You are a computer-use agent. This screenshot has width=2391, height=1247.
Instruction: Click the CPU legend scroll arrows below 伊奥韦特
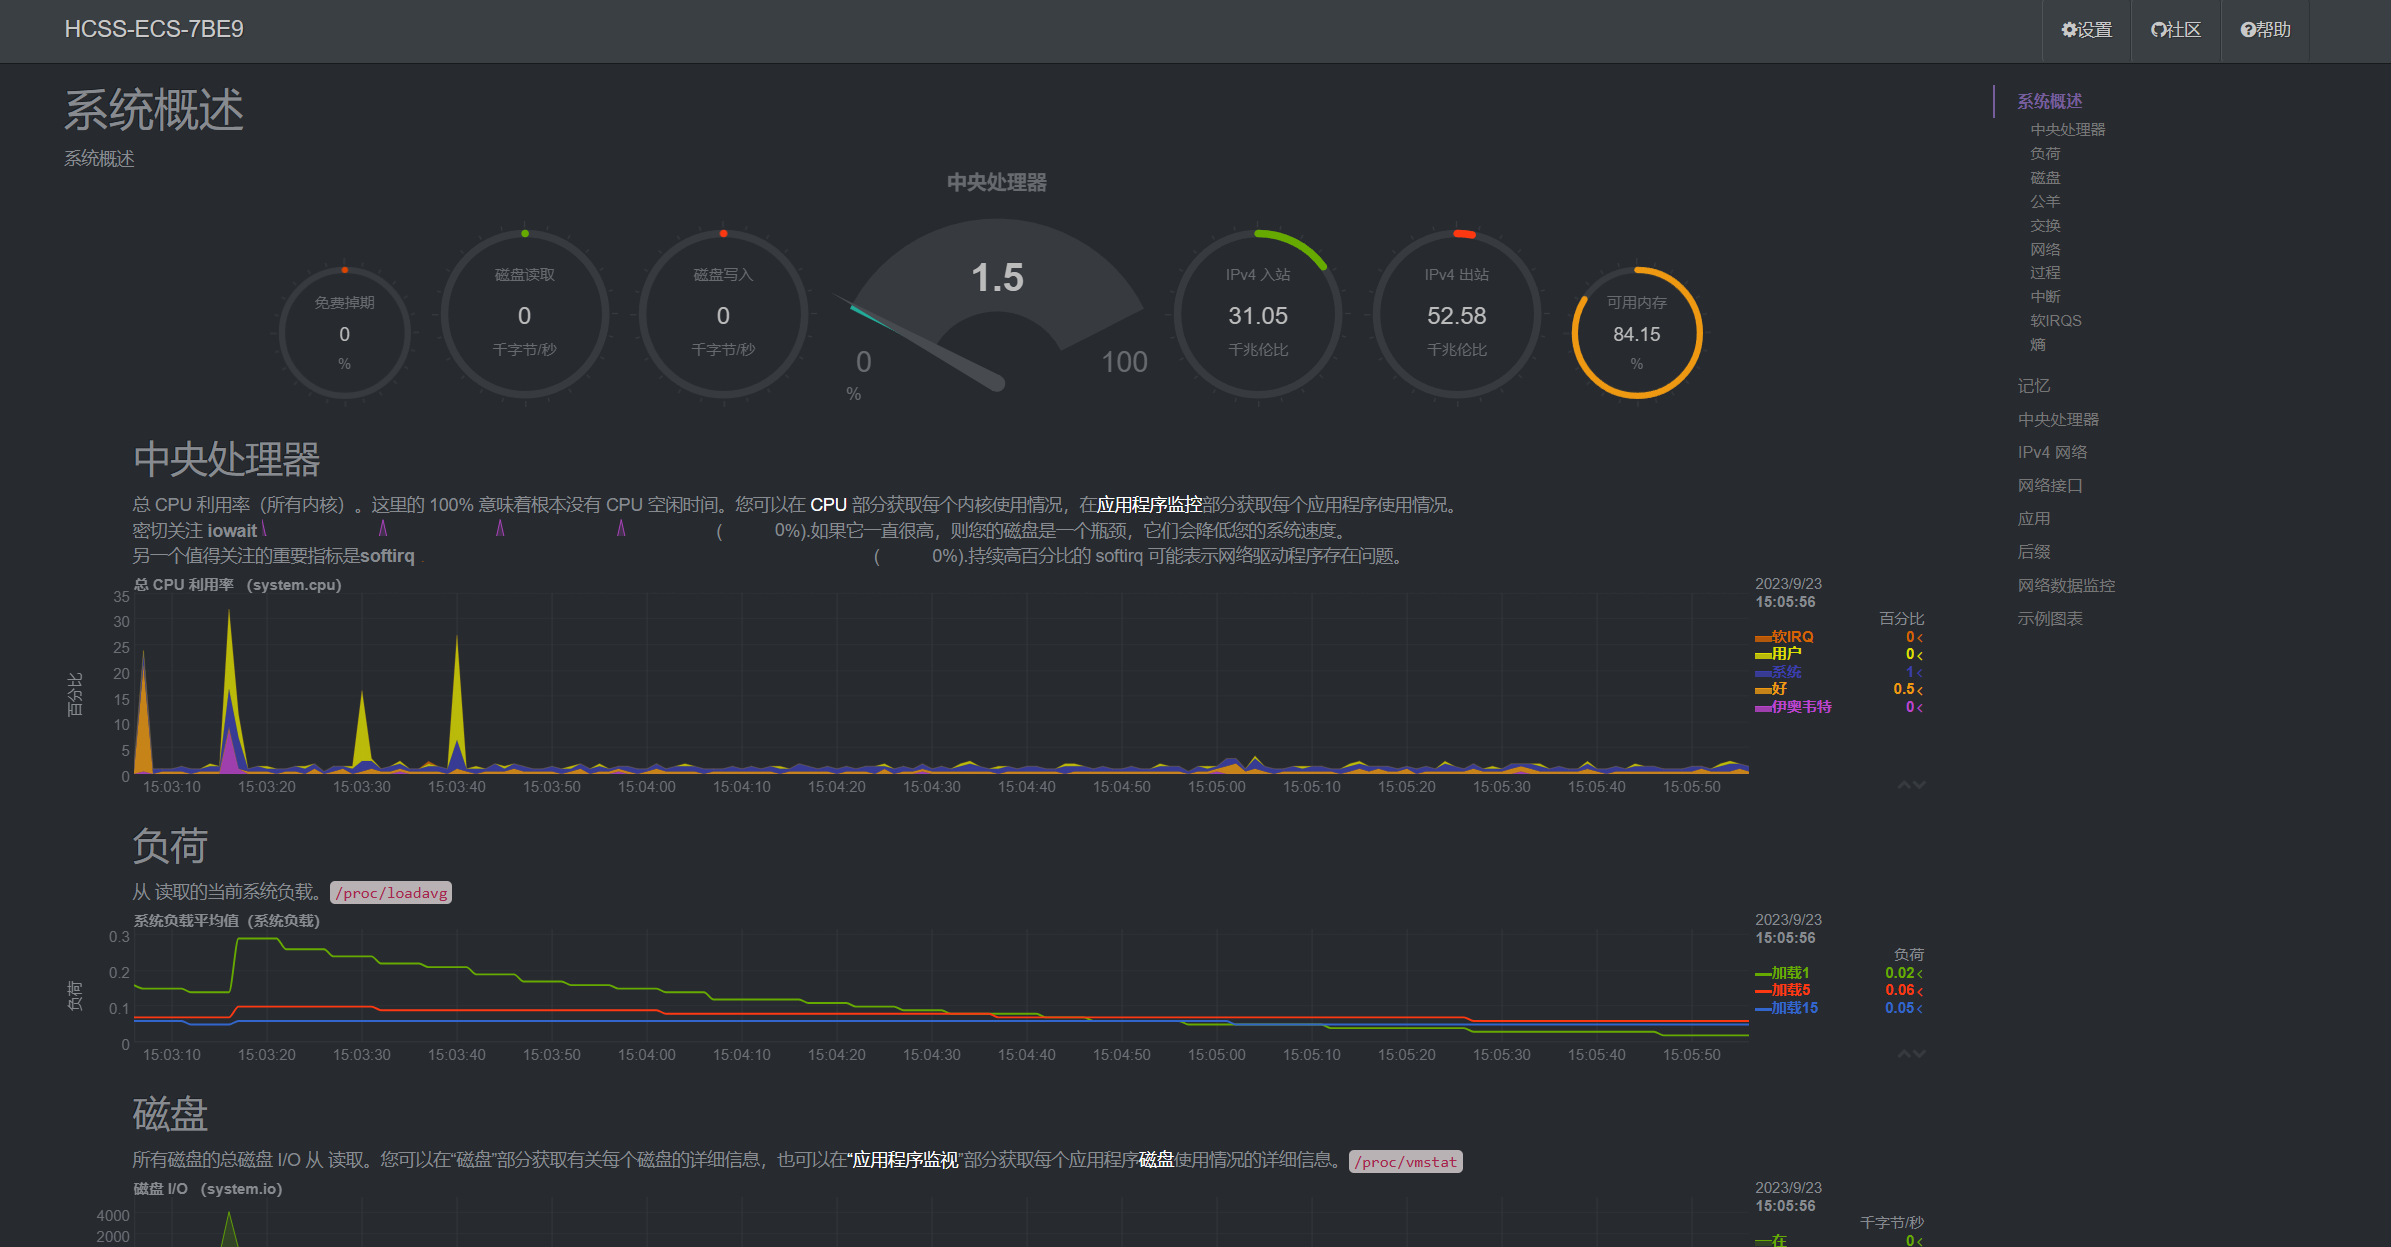(x=1911, y=785)
